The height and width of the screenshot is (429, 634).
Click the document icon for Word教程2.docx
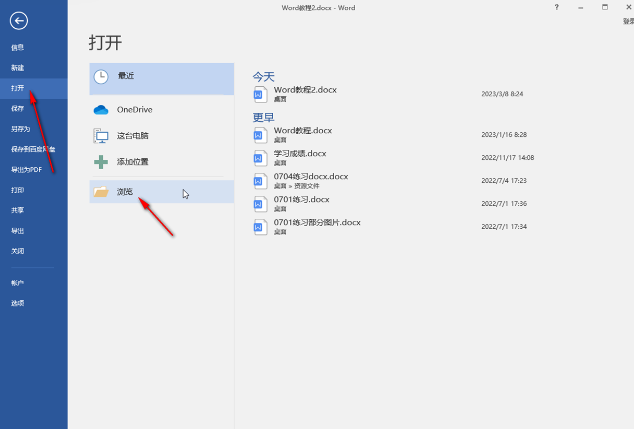[260, 94]
